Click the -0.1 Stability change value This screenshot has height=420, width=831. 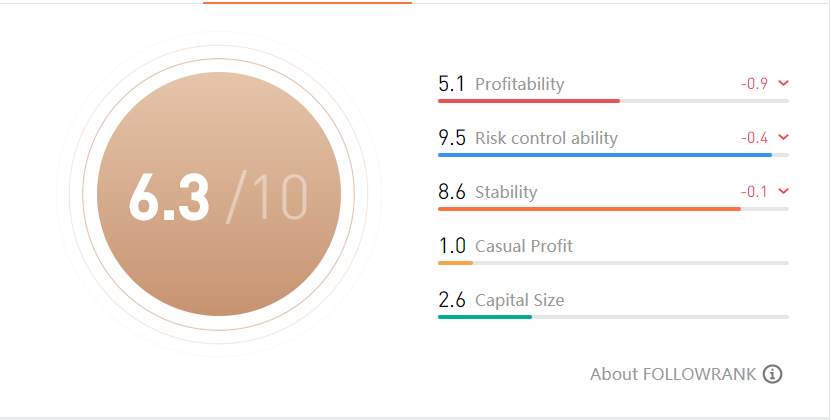[x=754, y=191]
